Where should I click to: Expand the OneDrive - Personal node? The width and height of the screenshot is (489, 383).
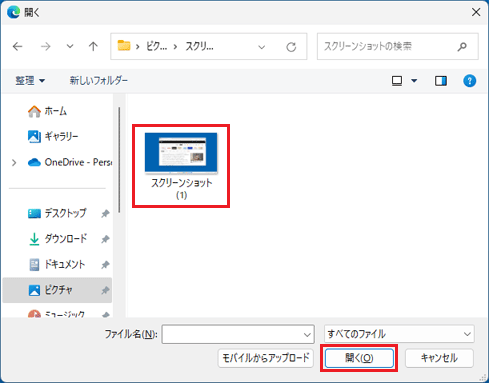click(14, 163)
